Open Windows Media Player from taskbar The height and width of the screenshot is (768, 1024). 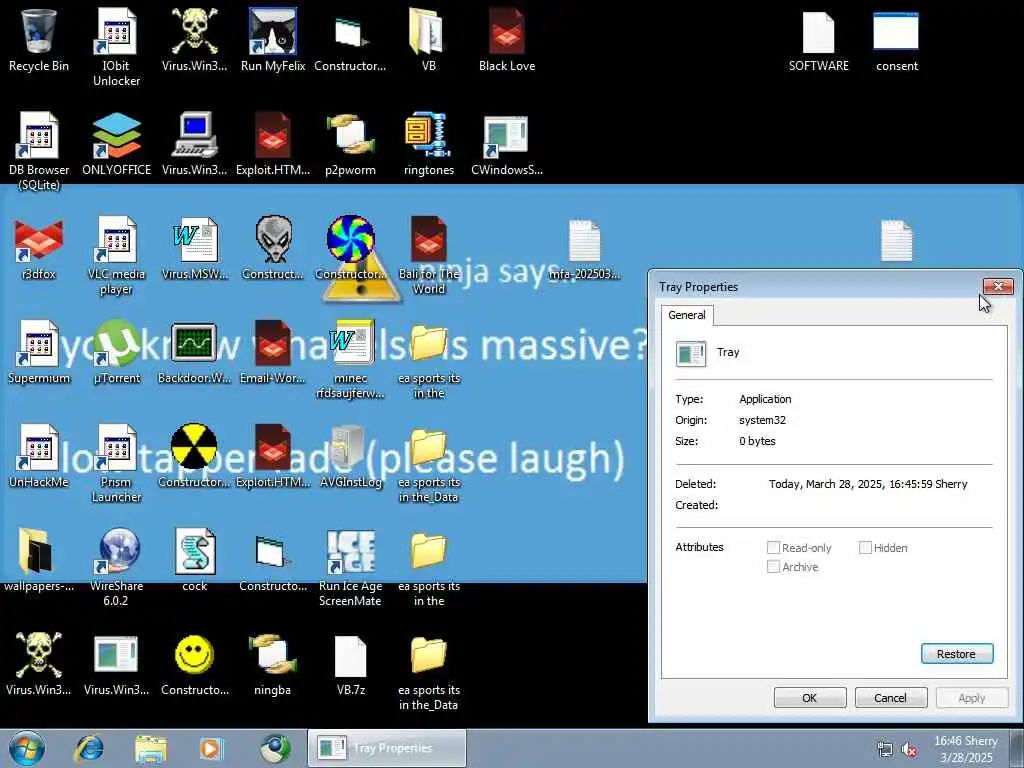(x=211, y=748)
